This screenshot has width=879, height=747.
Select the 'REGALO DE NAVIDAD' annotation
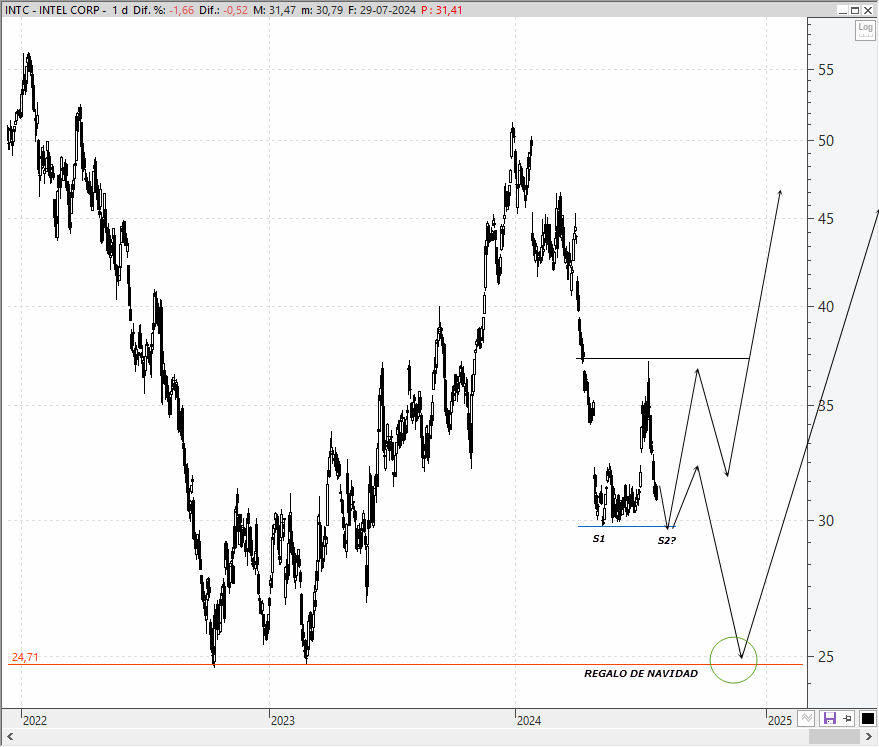point(641,674)
